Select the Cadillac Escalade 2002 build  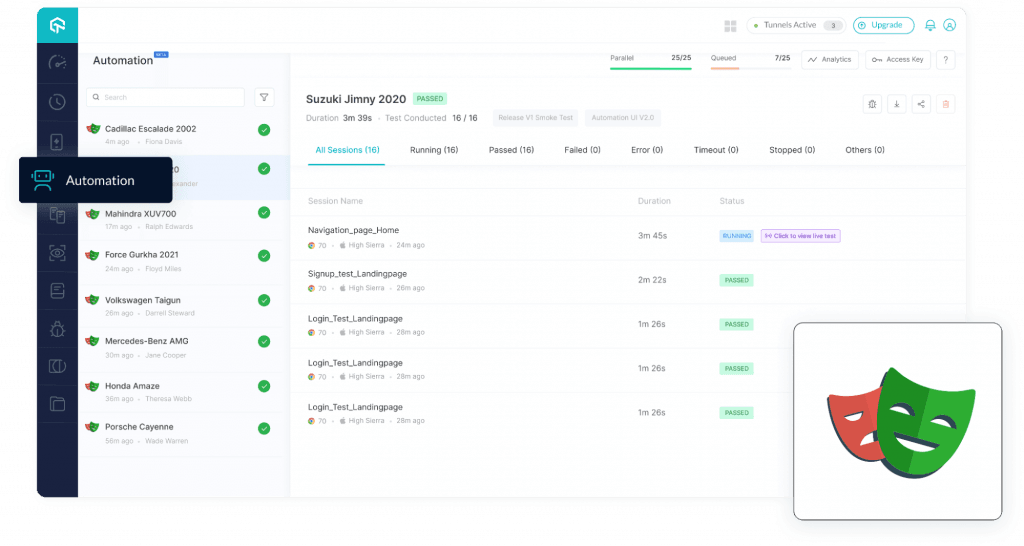184,135
